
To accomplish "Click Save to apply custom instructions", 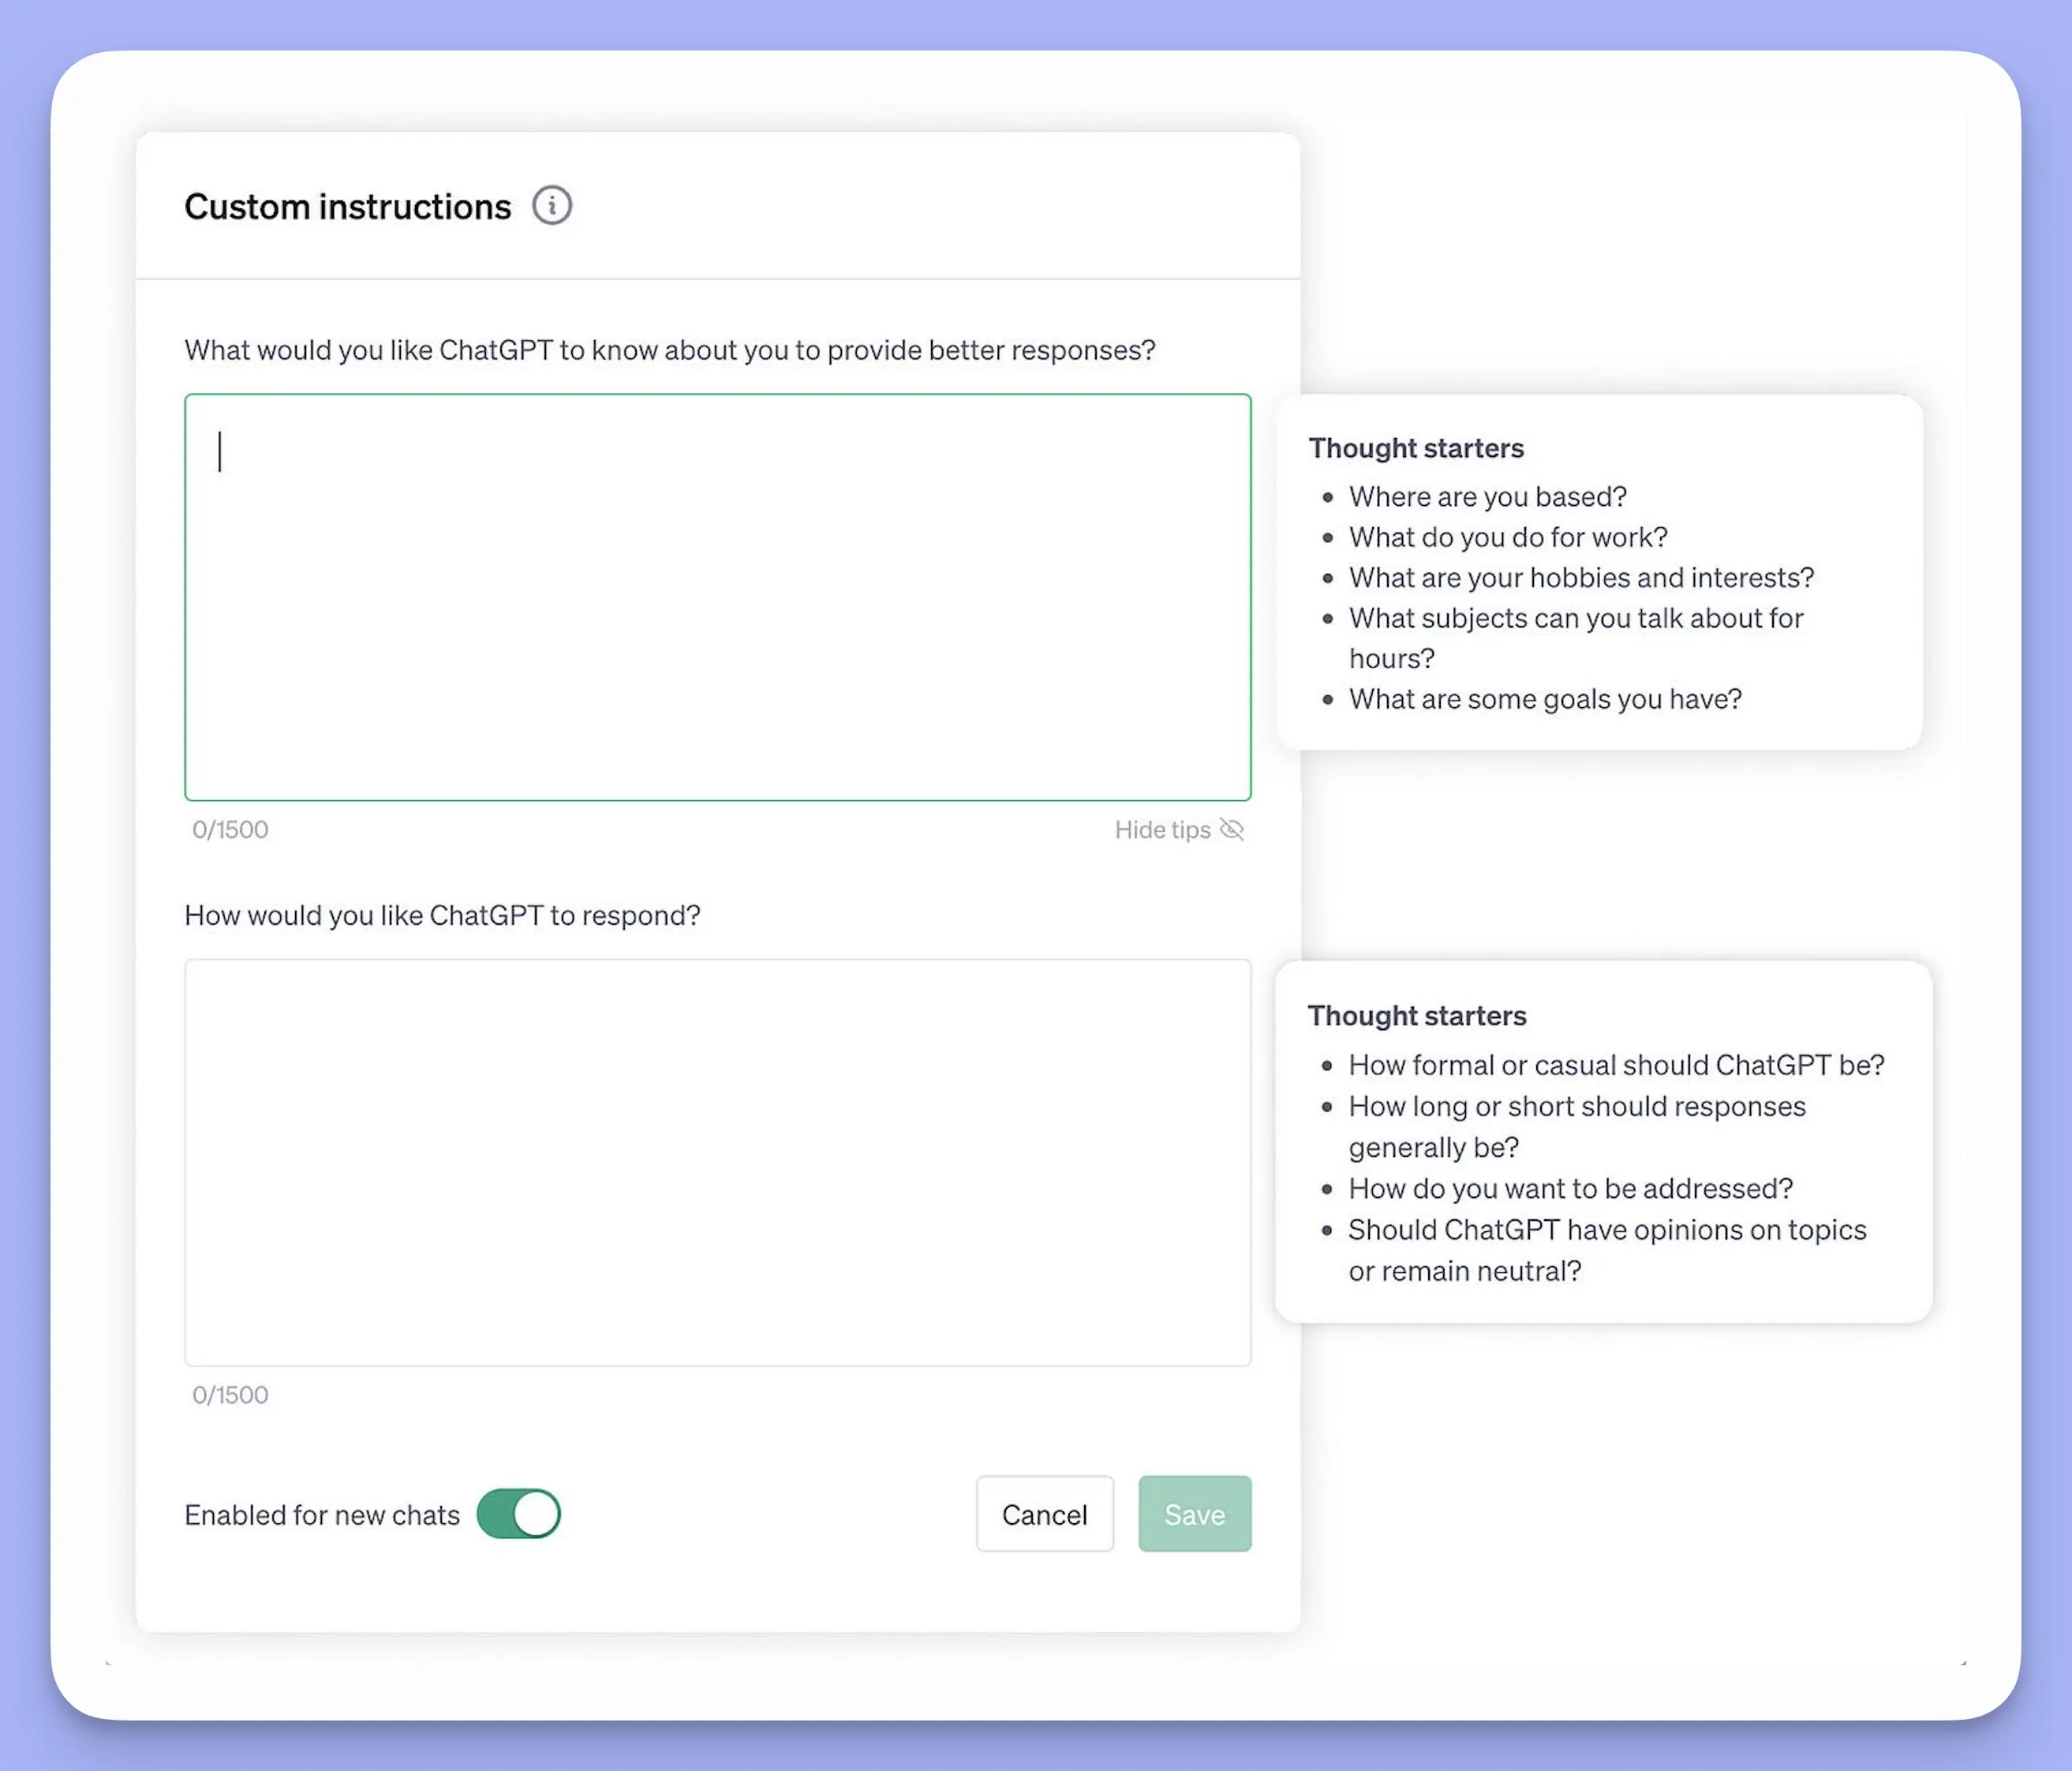I will (1194, 1513).
